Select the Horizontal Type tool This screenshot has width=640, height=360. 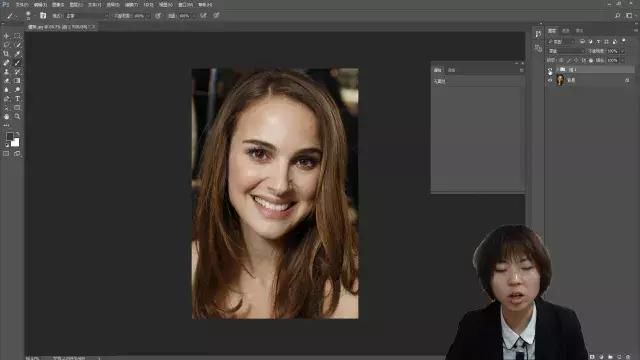pyautogui.click(x=17, y=99)
